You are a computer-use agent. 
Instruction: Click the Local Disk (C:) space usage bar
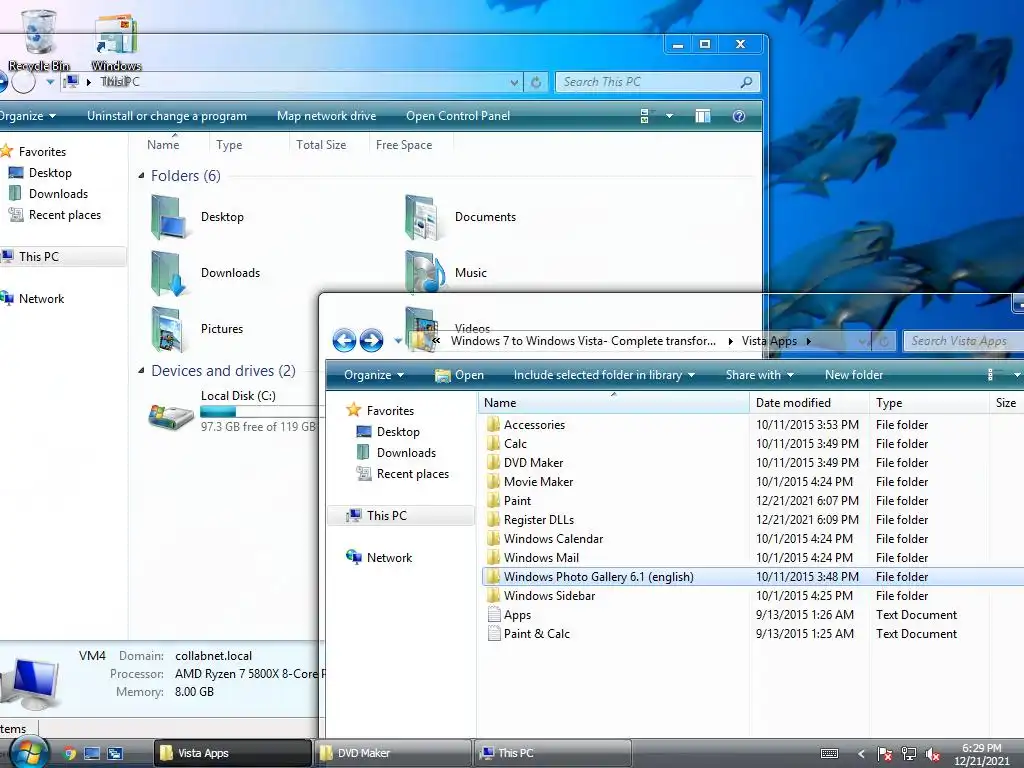coord(260,411)
